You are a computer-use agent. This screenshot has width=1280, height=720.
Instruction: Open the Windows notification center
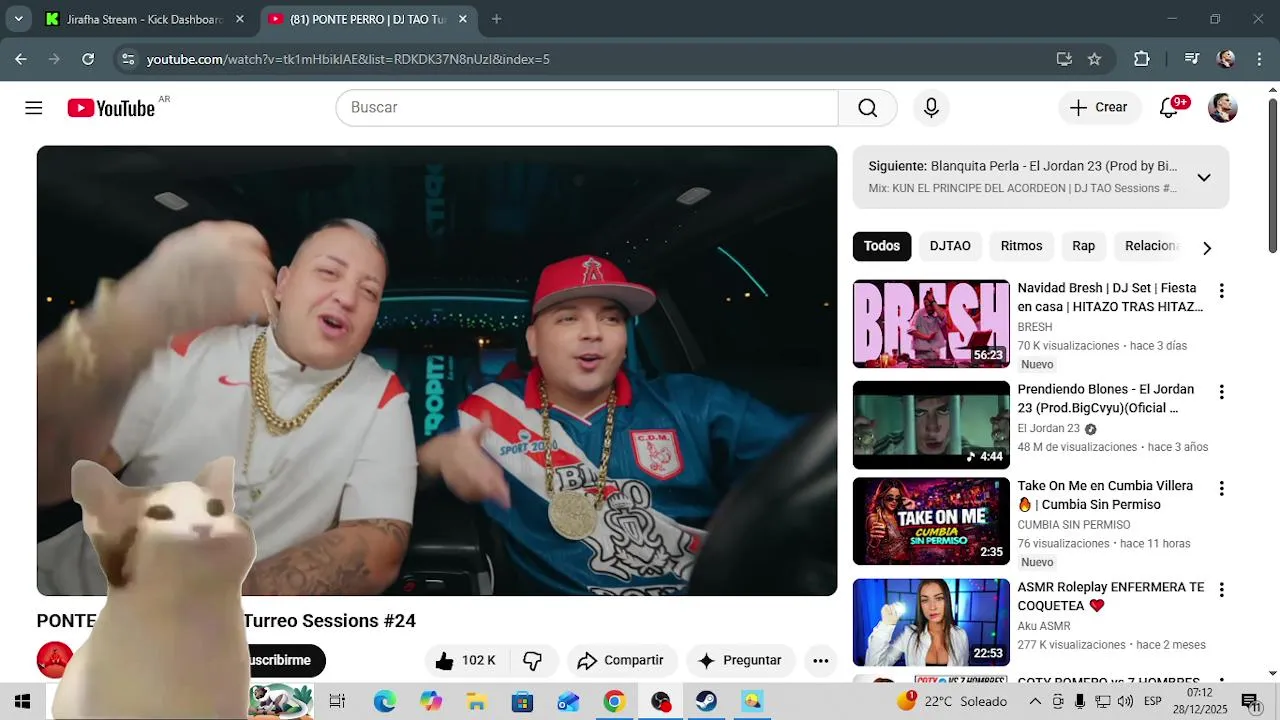(1252, 702)
